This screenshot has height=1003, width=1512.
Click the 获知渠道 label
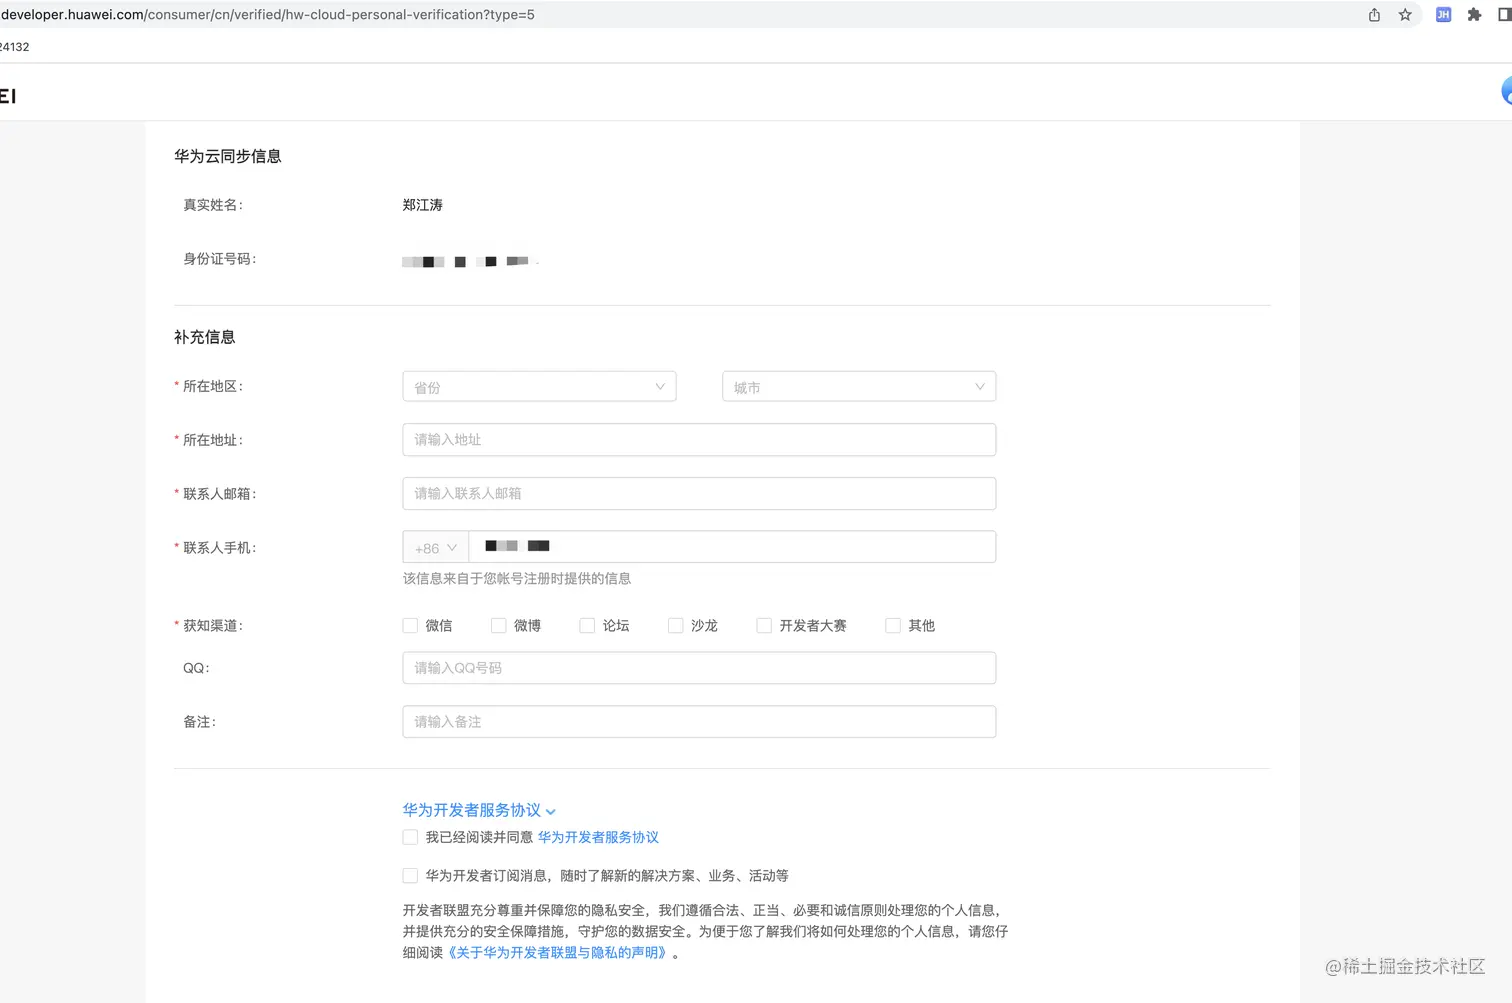point(213,626)
